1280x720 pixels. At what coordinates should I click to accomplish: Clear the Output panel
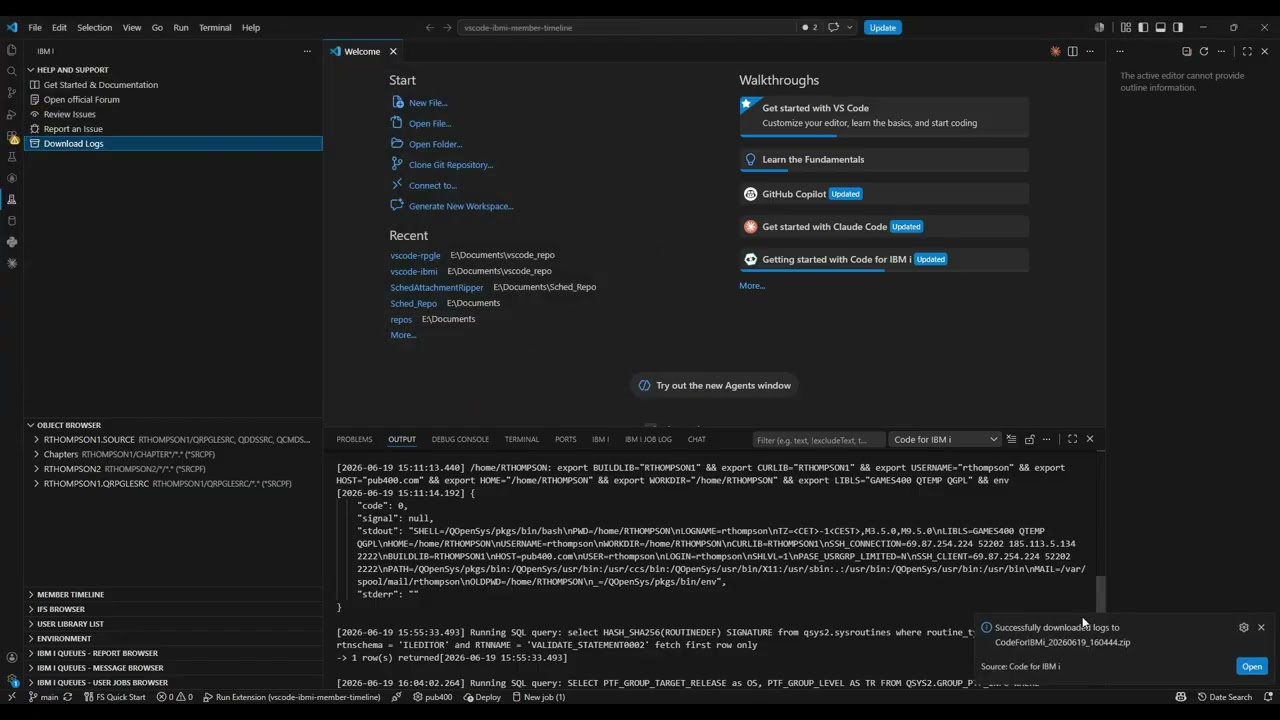click(x=1012, y=439)
